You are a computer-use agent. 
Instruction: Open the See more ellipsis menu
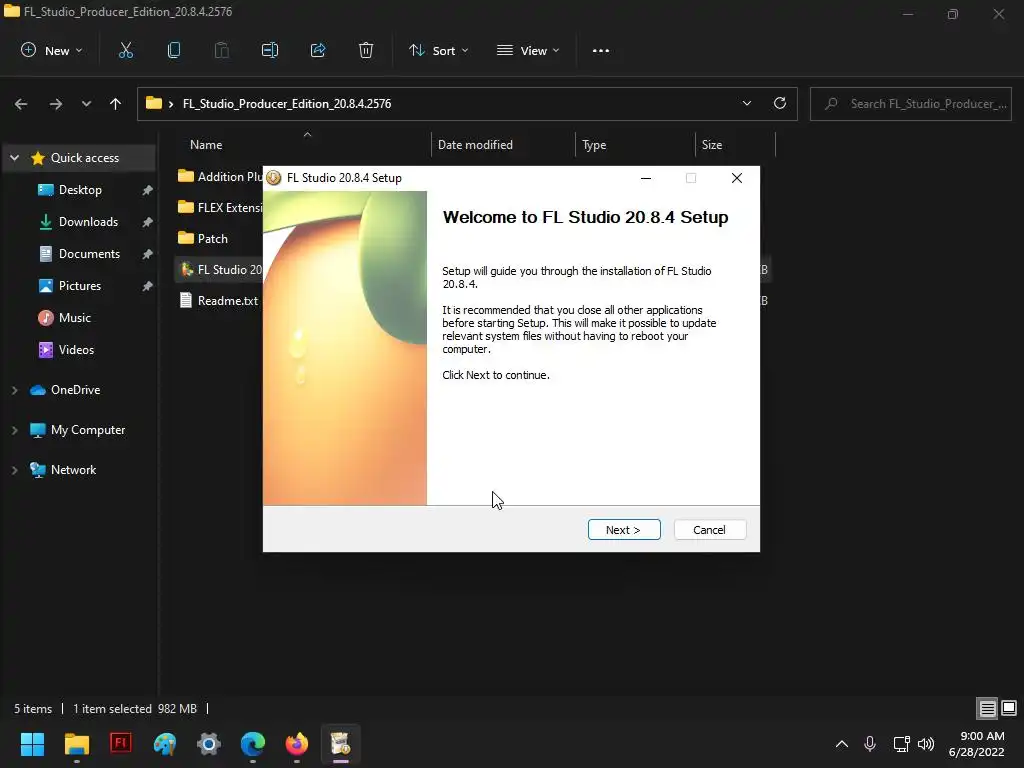click(x=601, y=51)
